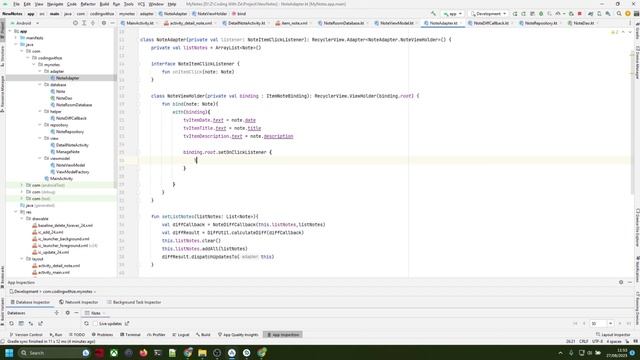Click expand all icon in Project panel

84,23
